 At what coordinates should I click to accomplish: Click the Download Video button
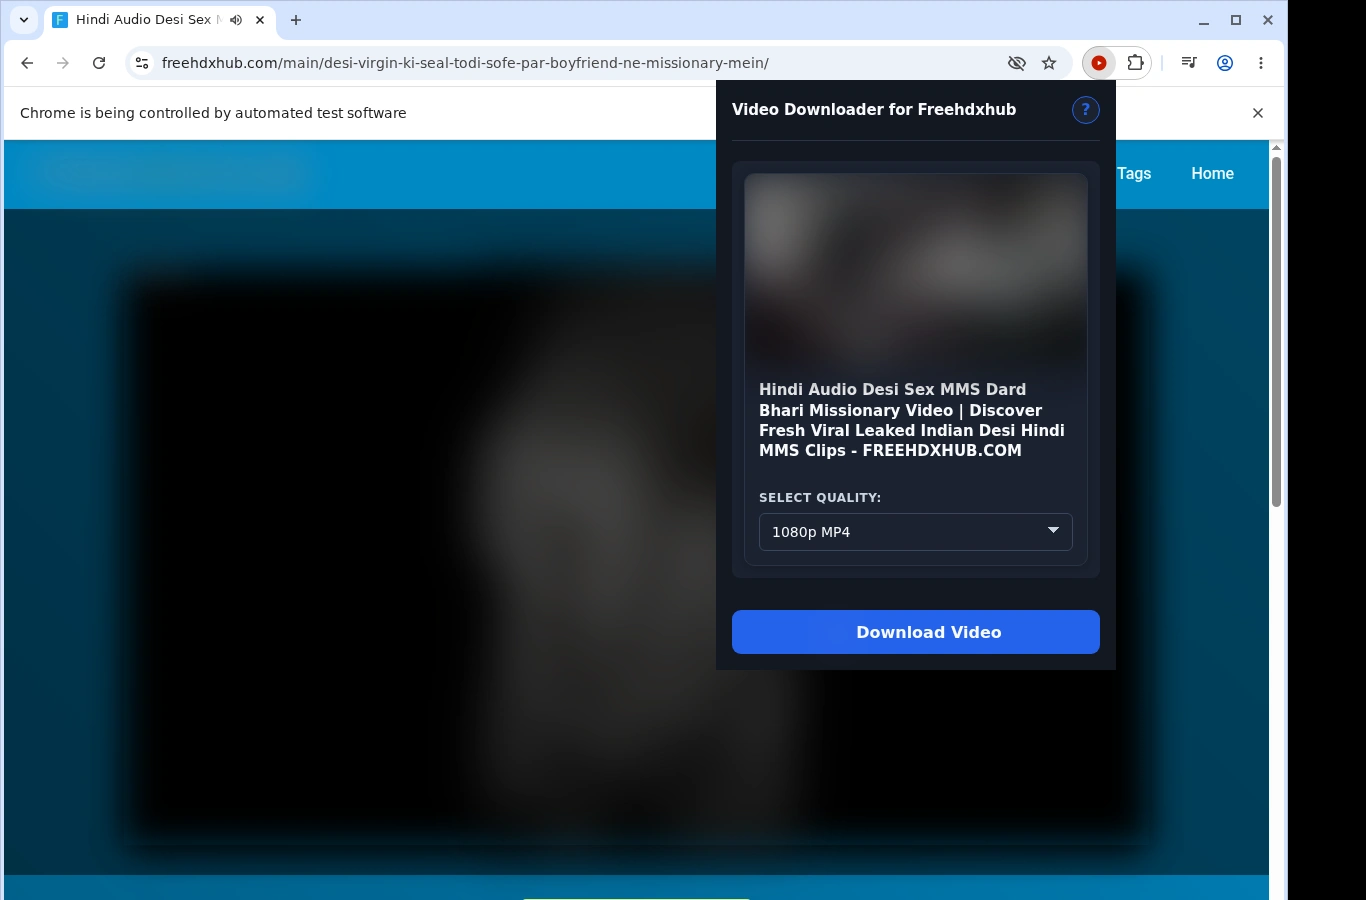[x=916, y=632]
